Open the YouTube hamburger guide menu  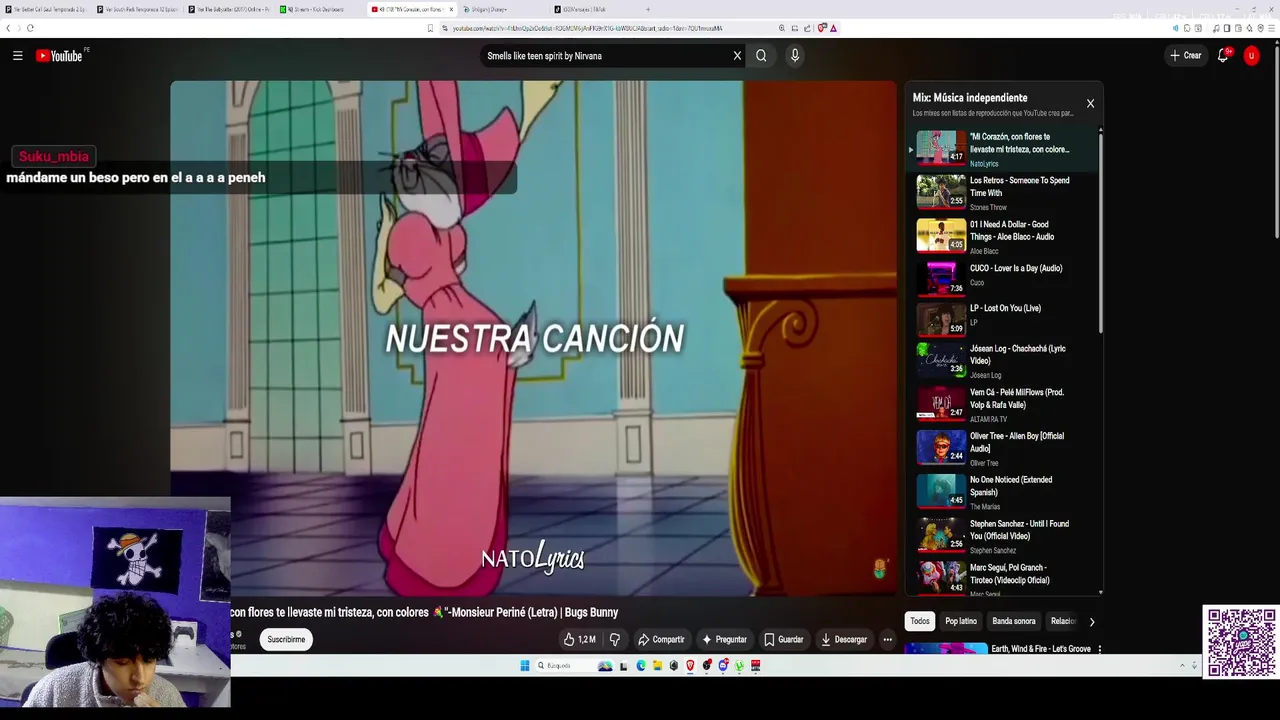[x=17, y=56]
